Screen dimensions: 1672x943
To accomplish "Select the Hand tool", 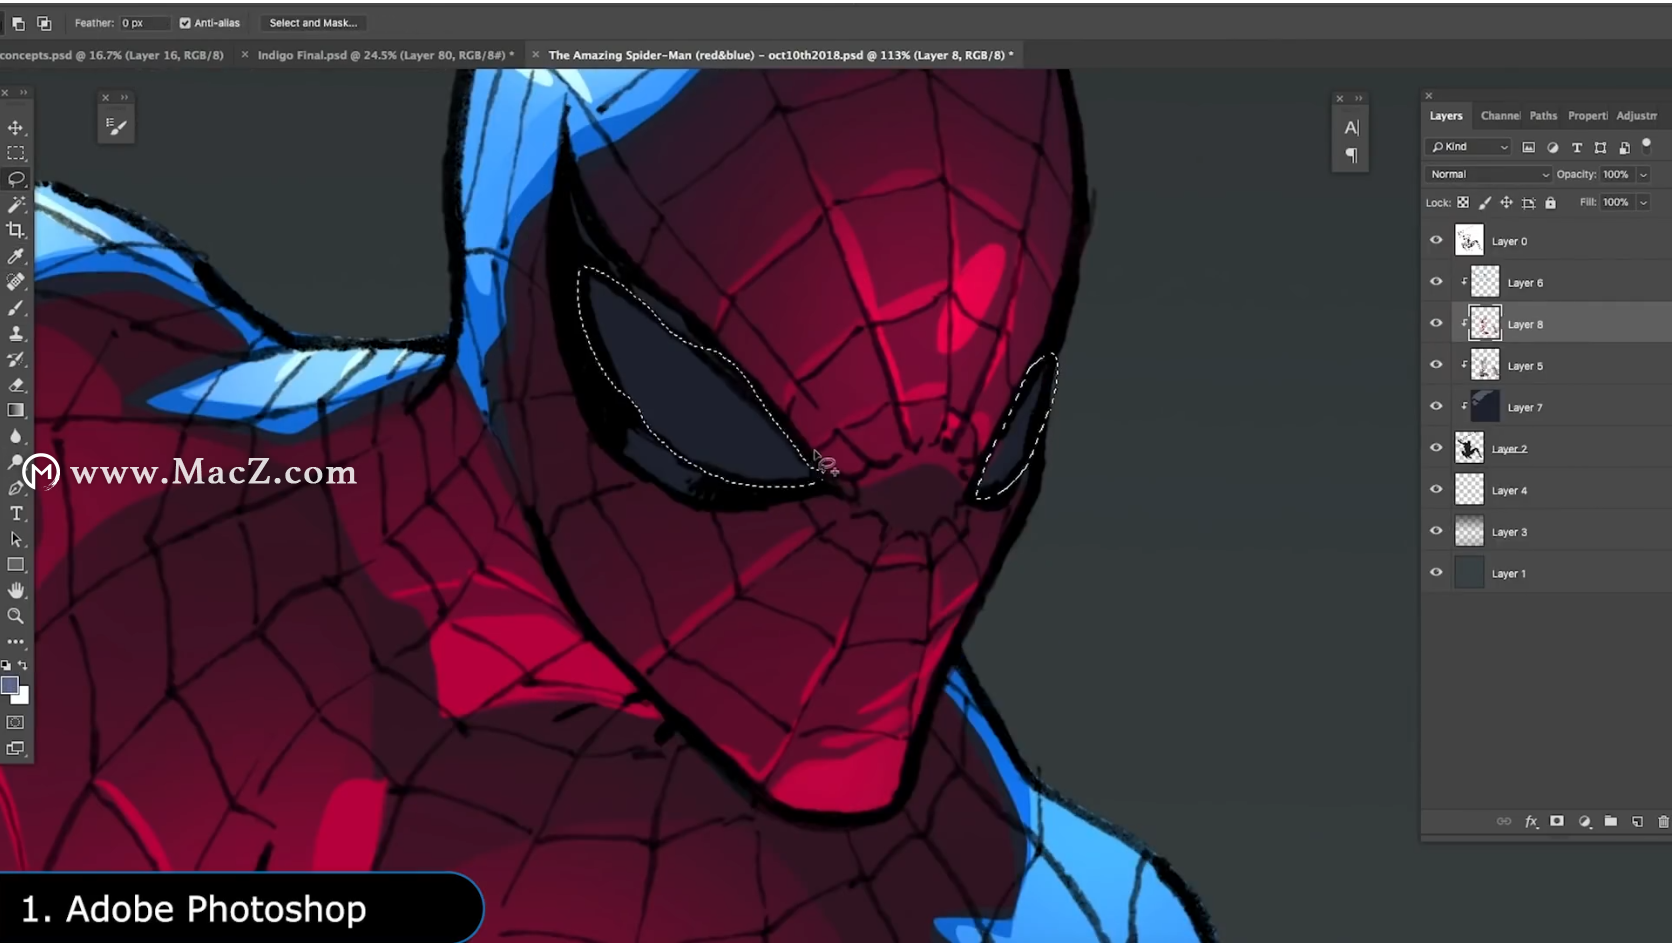I will click(x=16, y=590).
